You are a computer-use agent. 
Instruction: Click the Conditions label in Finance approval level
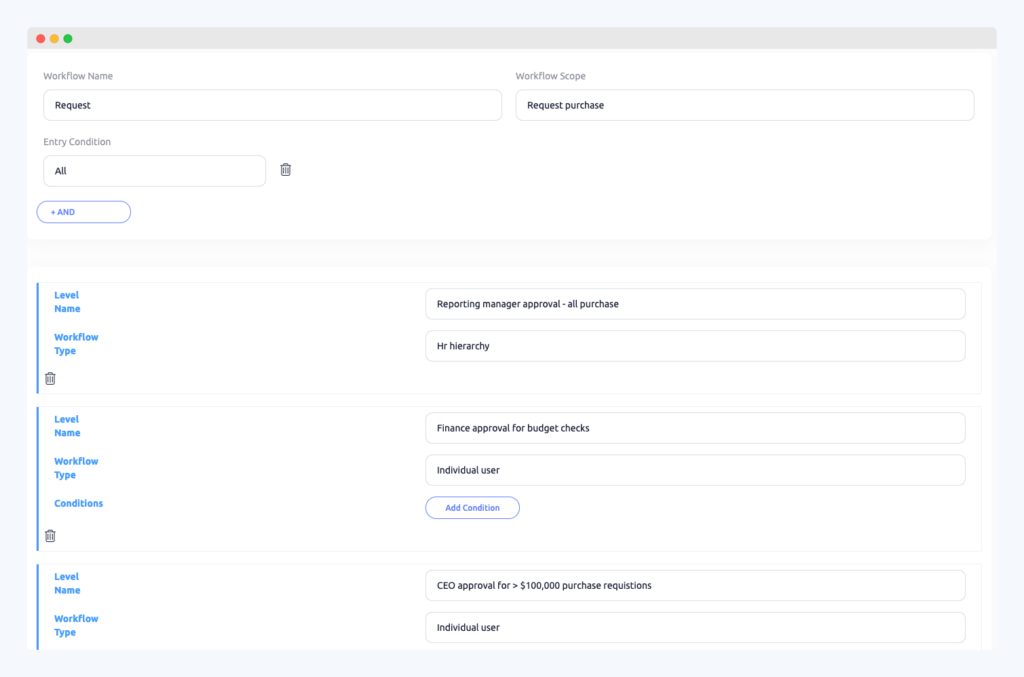tap(78, 503)
